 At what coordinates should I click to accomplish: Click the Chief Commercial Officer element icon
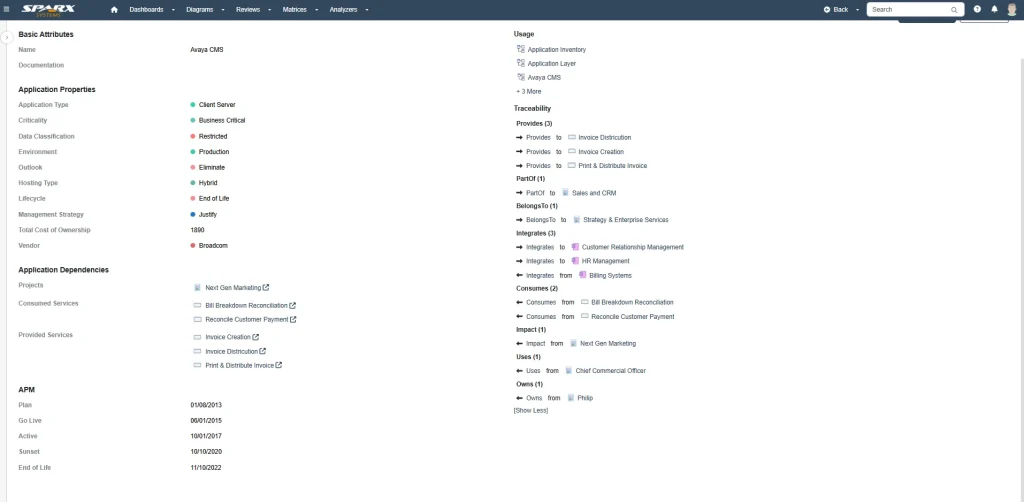pyautogui.click(x=569, y=371)
